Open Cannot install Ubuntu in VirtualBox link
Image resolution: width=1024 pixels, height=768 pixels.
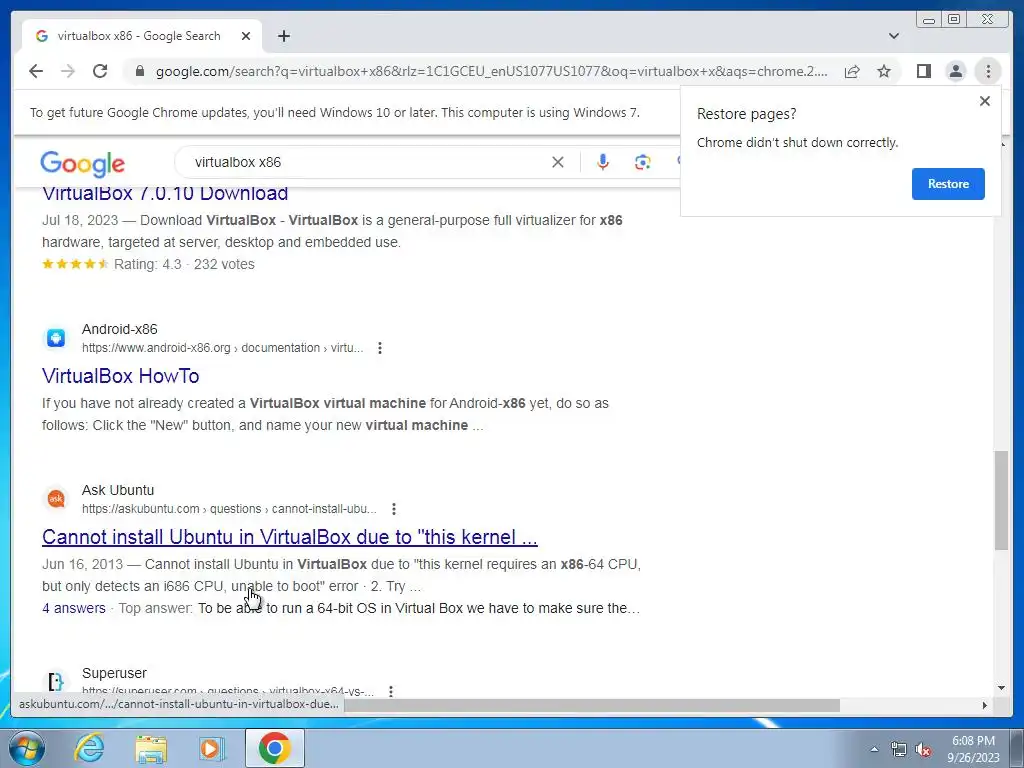tap(290, 537)
